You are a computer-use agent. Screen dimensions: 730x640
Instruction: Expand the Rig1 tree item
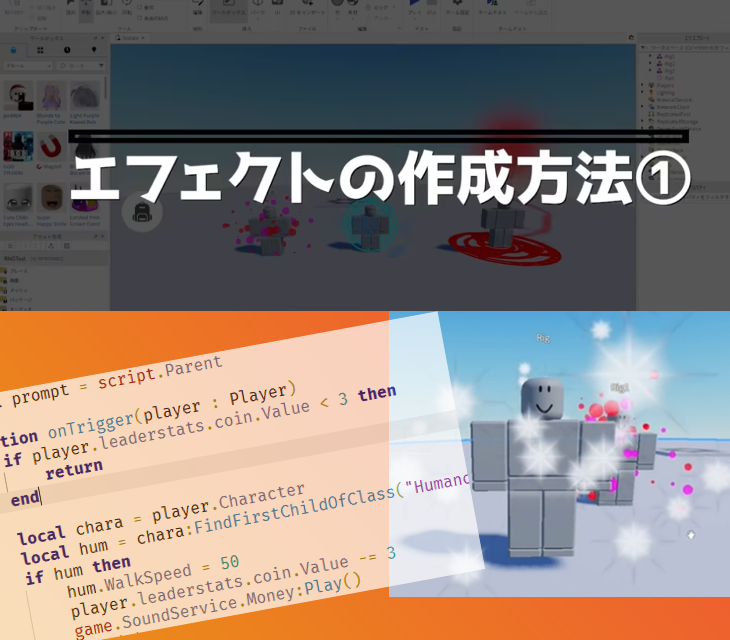coord(650,56)
